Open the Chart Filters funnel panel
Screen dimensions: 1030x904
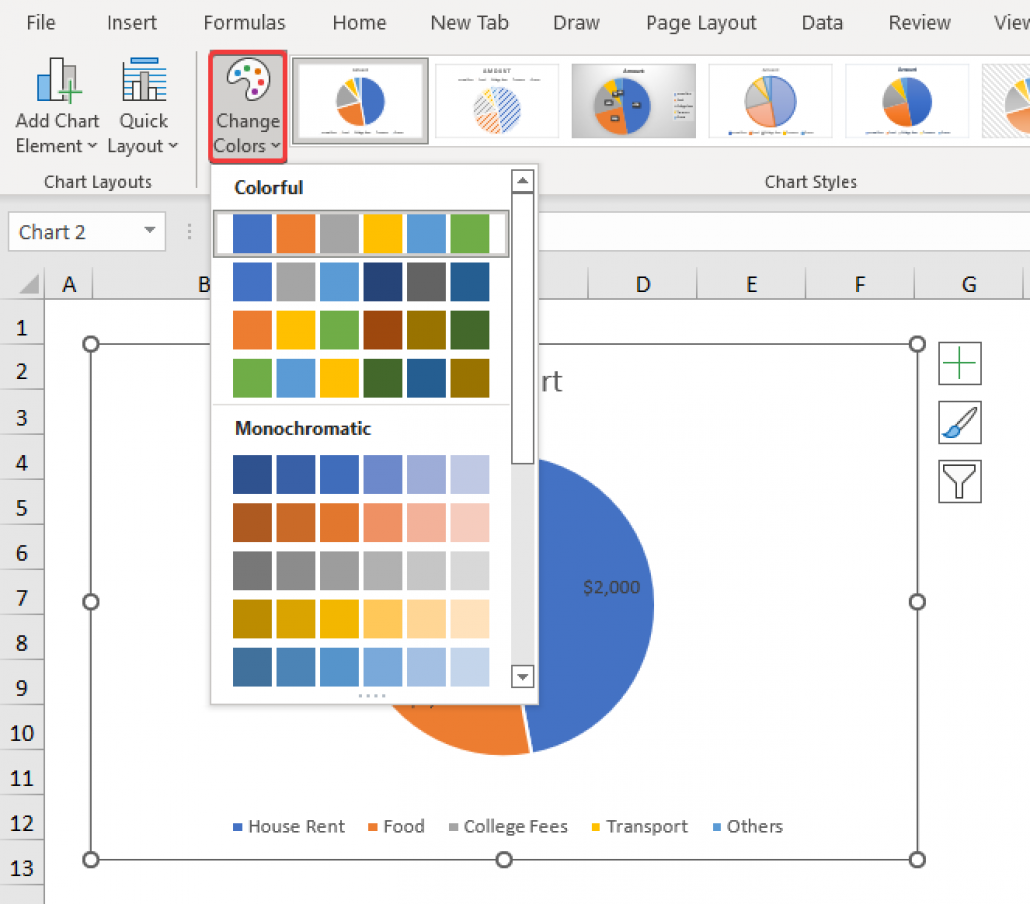click(x=959, y=481)
